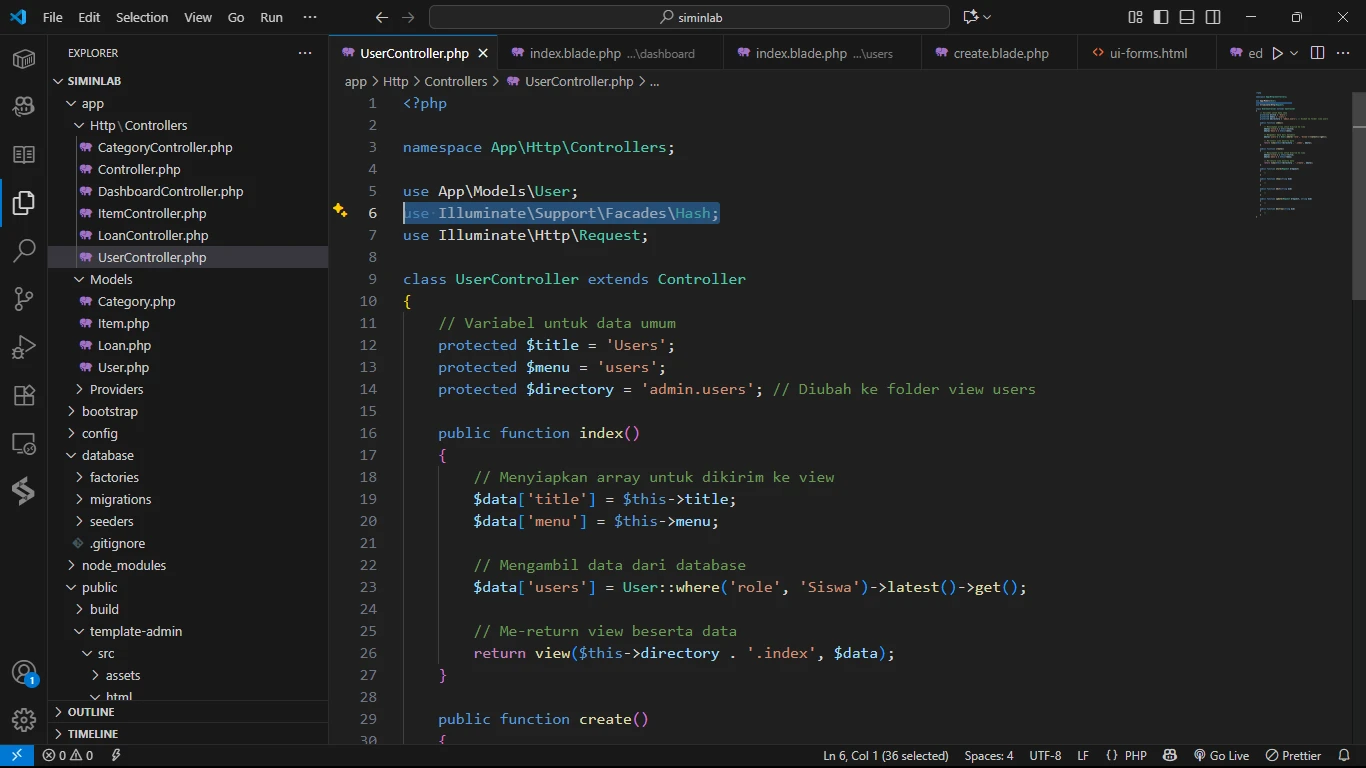Toggle bottom panel layout button
Viewport: 1366px width, 768px height.
(x=1187, y=17)
